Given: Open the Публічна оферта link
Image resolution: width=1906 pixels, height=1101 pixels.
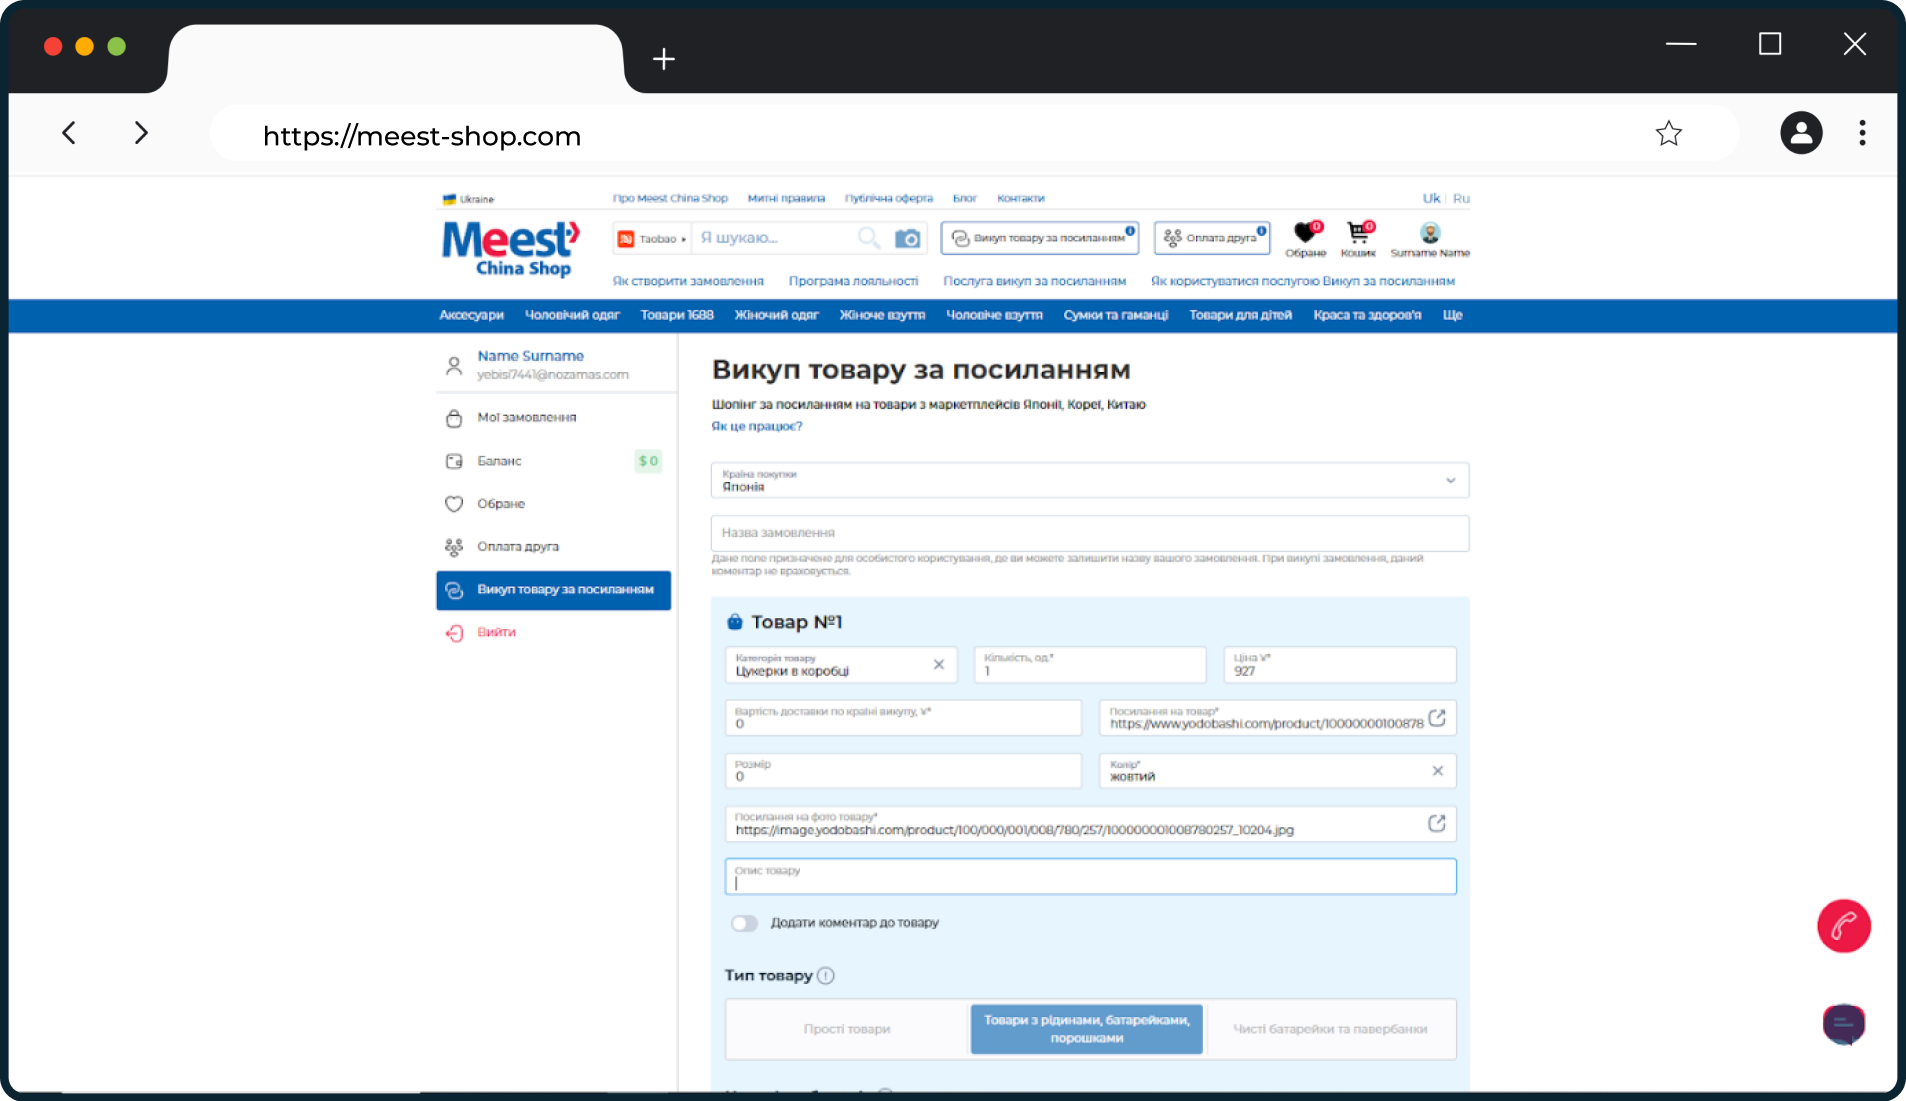Looking at the screenshot, I should pos(888,198).
